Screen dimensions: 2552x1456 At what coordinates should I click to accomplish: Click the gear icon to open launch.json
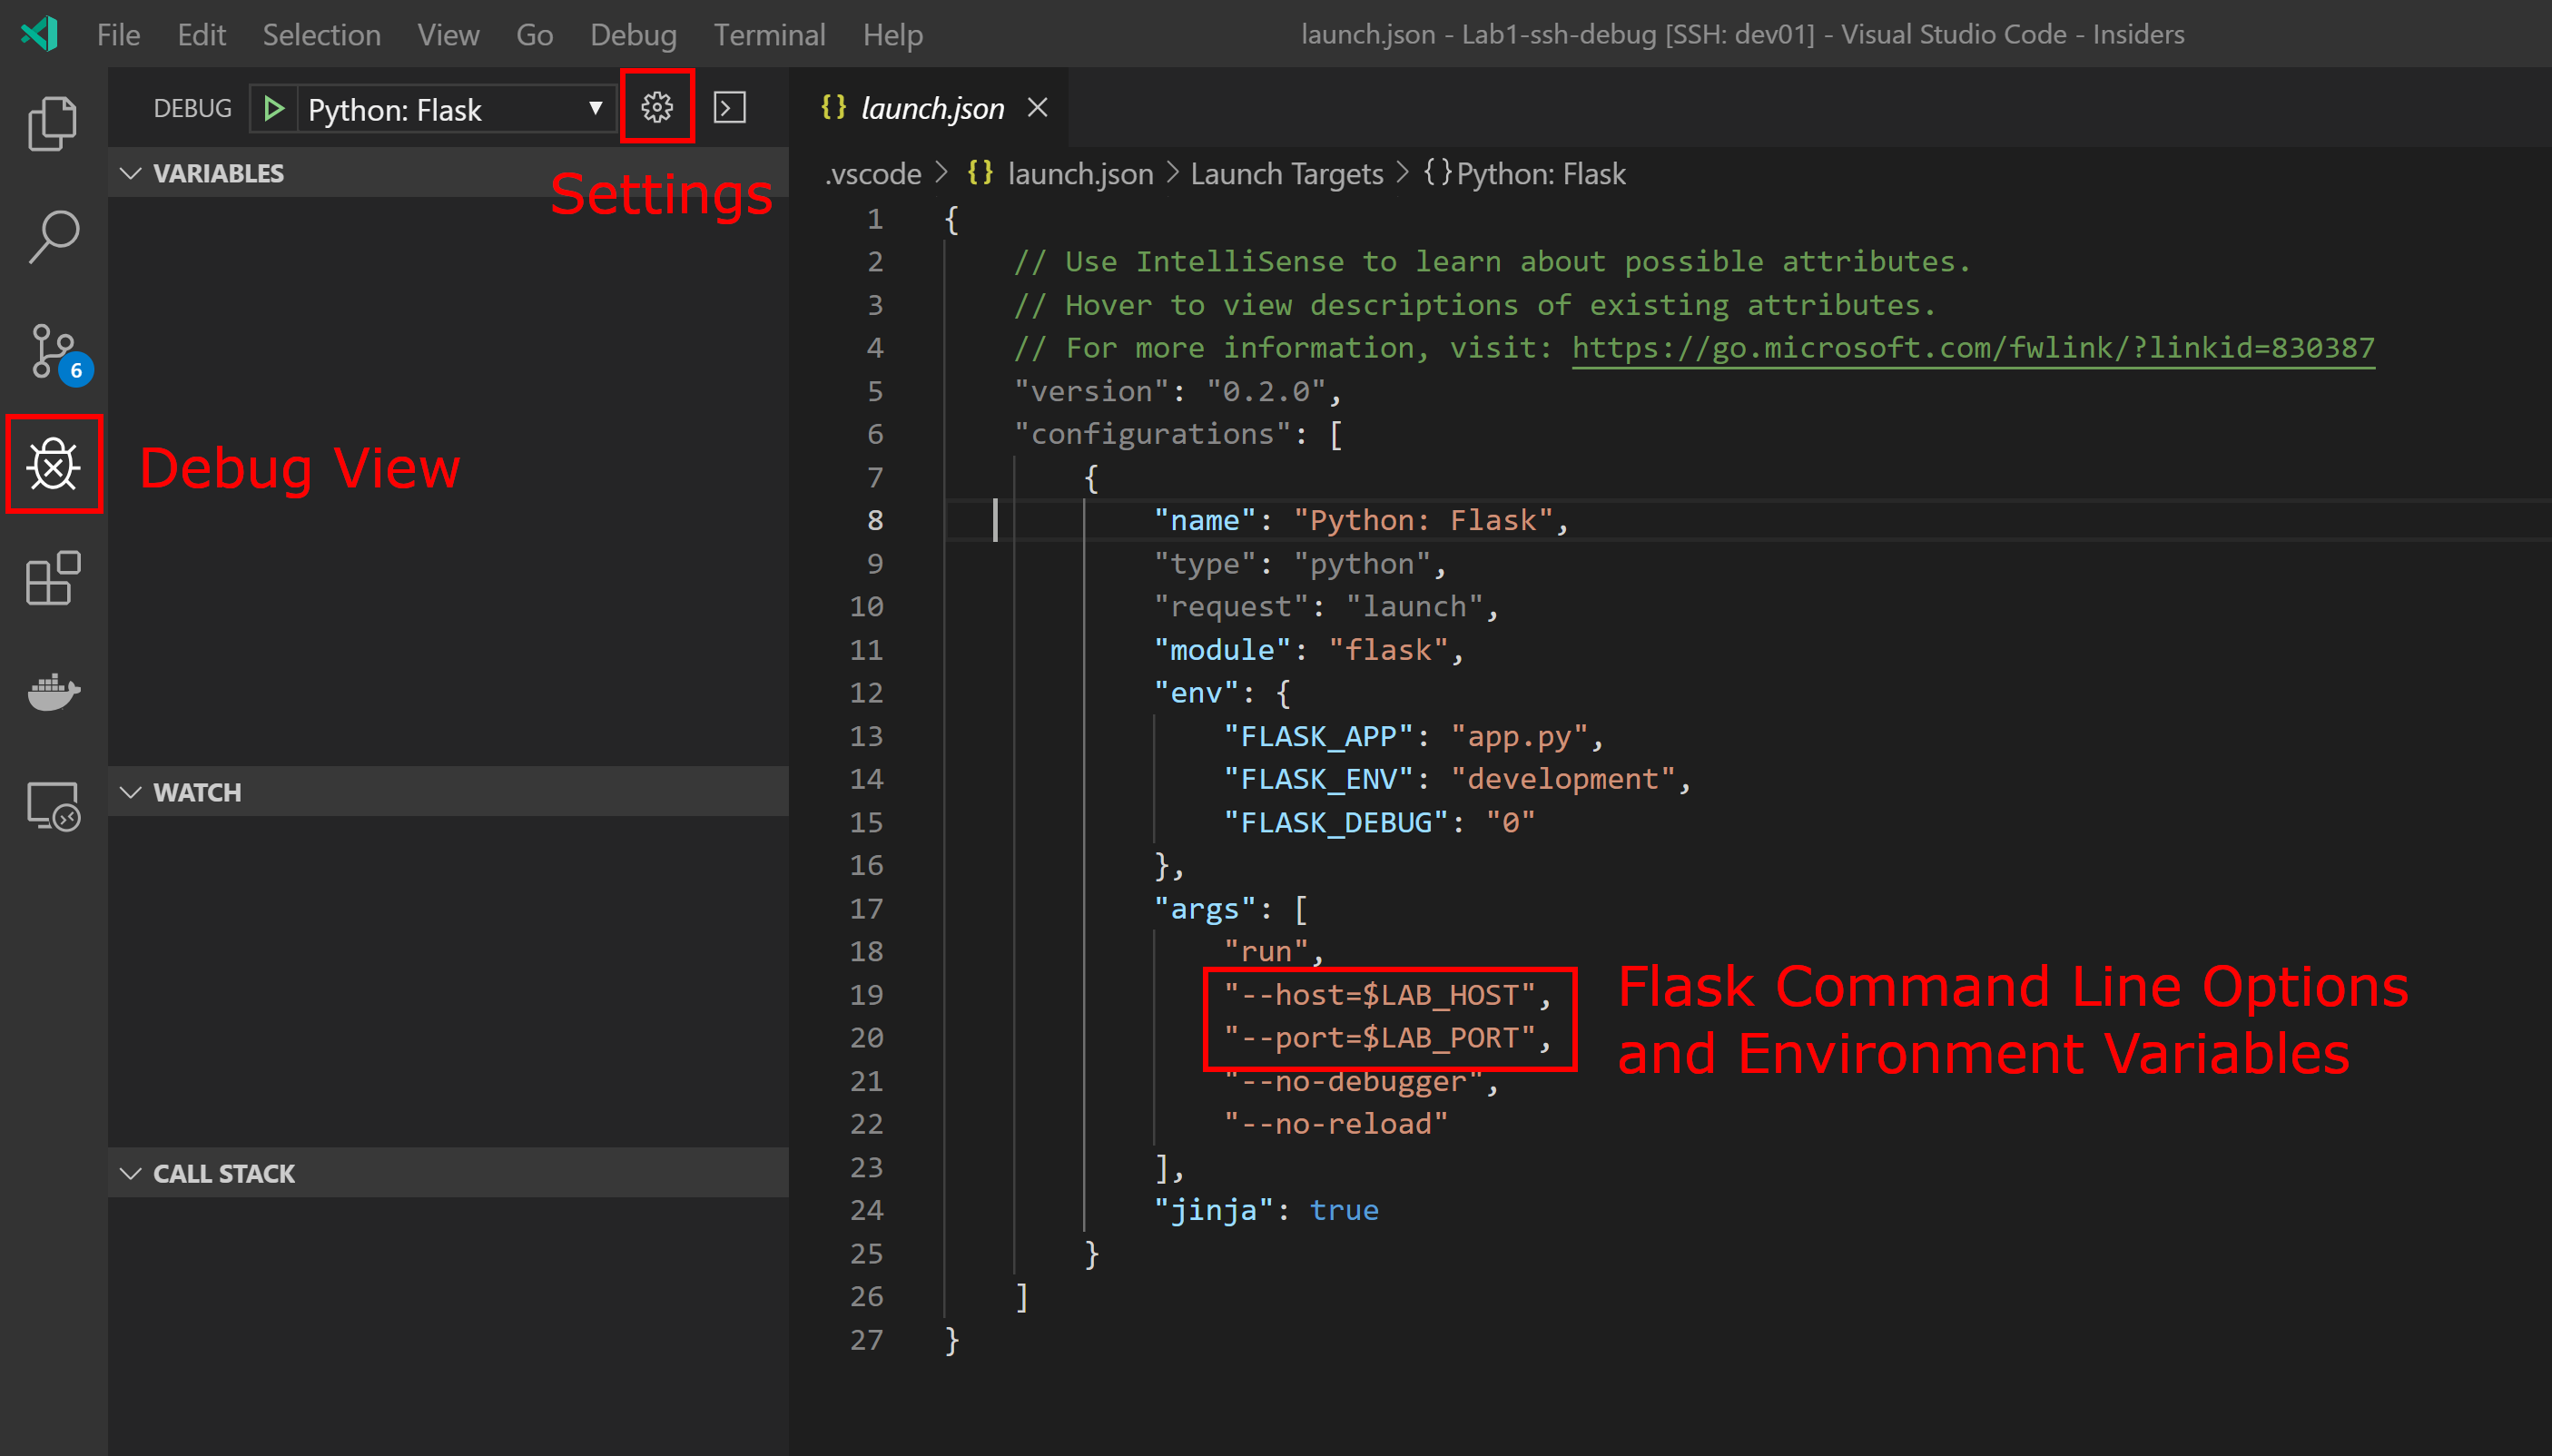(x=657, y=107)
